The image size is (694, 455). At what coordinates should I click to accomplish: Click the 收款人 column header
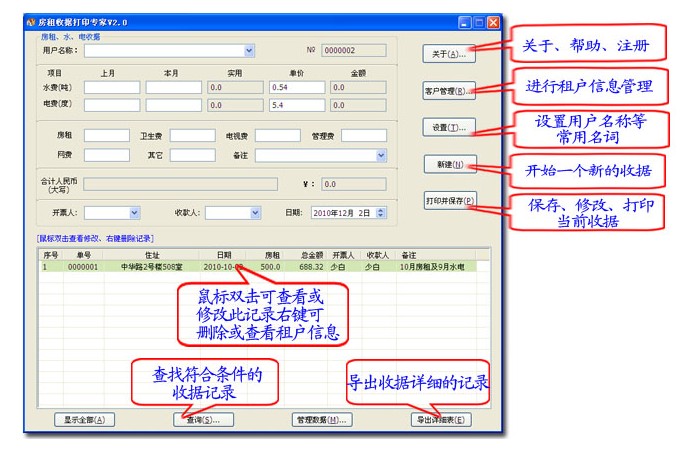tap(378, 255)
